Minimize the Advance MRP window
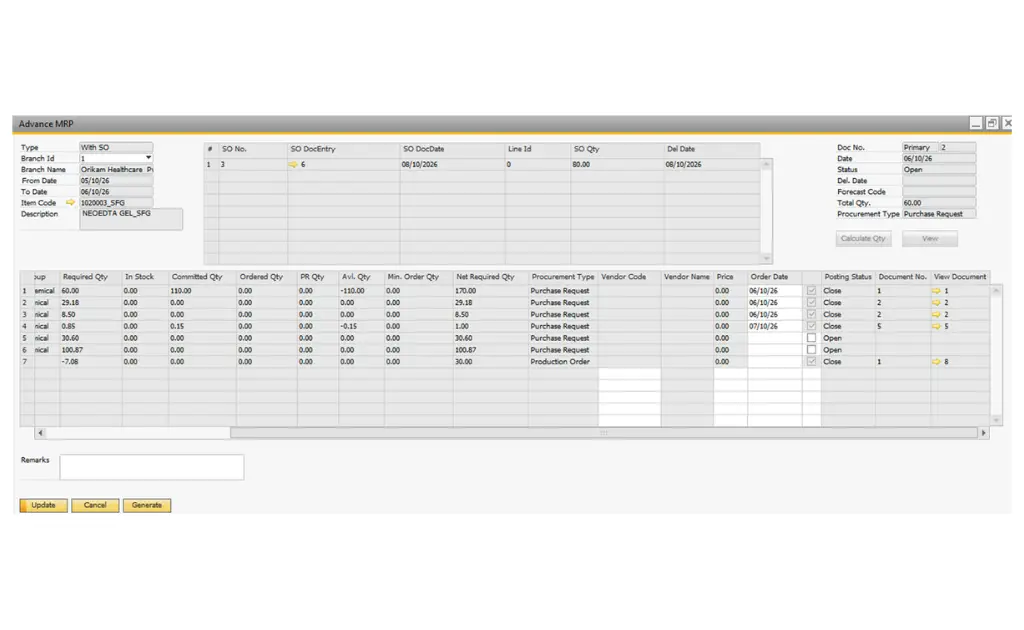 pos(976,123)
